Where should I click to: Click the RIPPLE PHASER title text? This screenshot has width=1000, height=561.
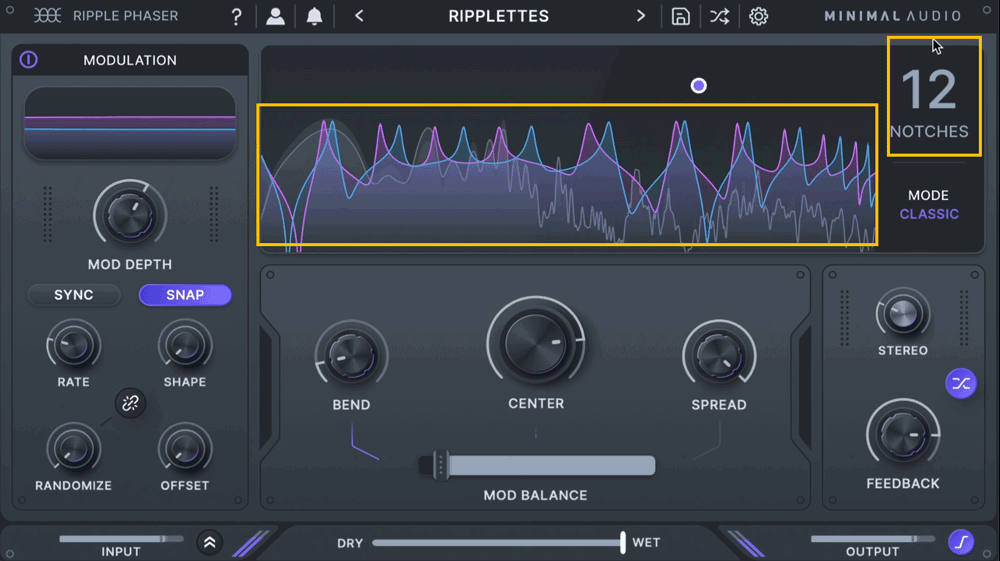(x=126, y=16)
